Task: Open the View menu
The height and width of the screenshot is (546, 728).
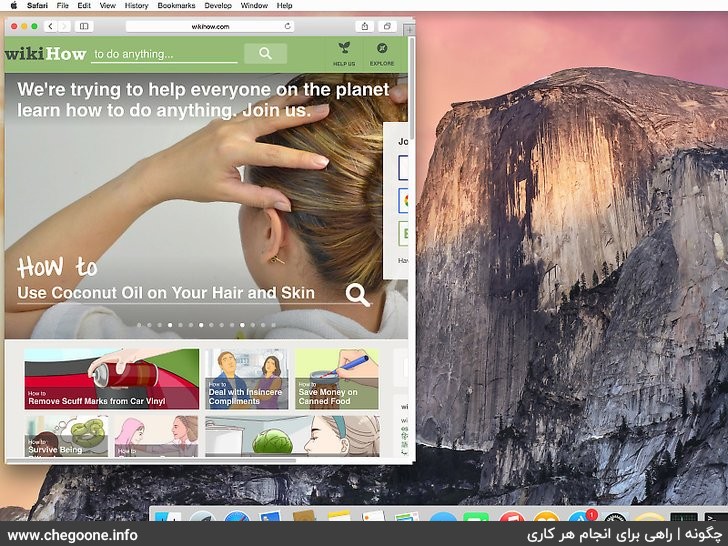Action: click(108, 6)
